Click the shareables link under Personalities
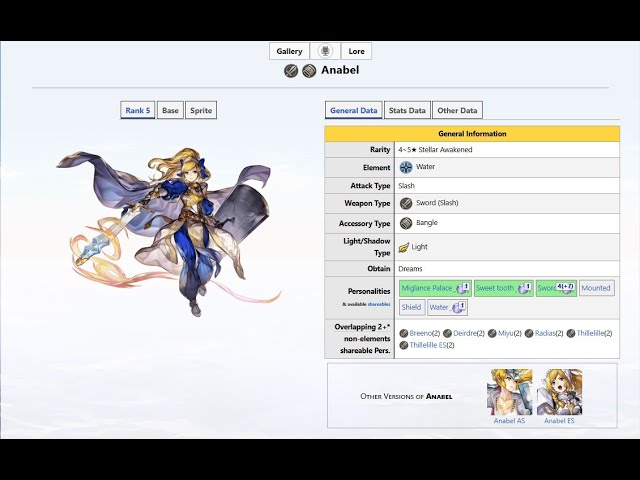Image resolution: width=640 pixels, height=480 pixels. pyautogui.click(x=379, y=304)
